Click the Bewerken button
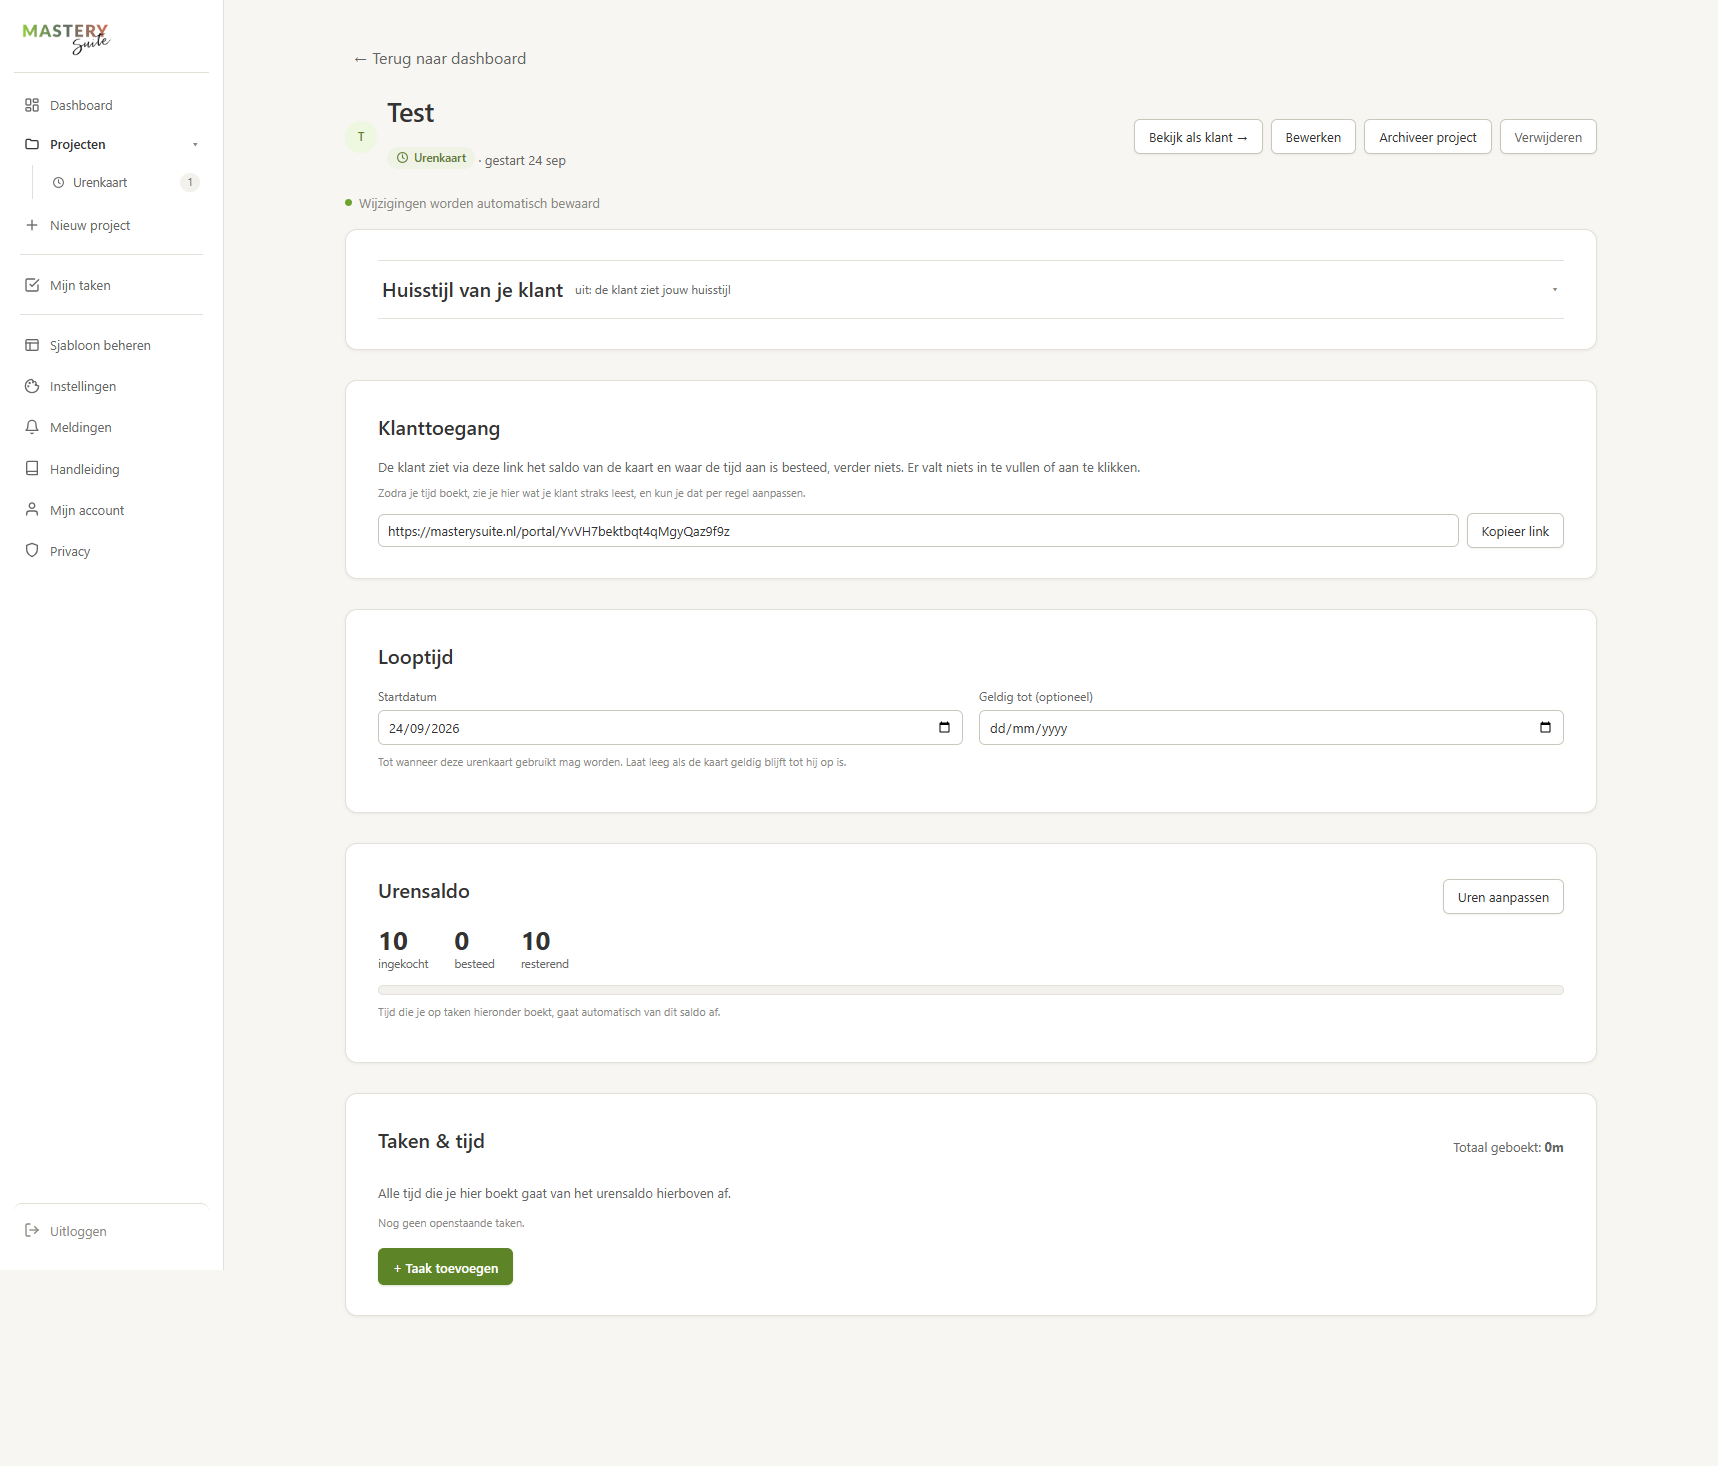Image resolution: width=1718 pixels, height=1466 pixels. pos(1313,137)
